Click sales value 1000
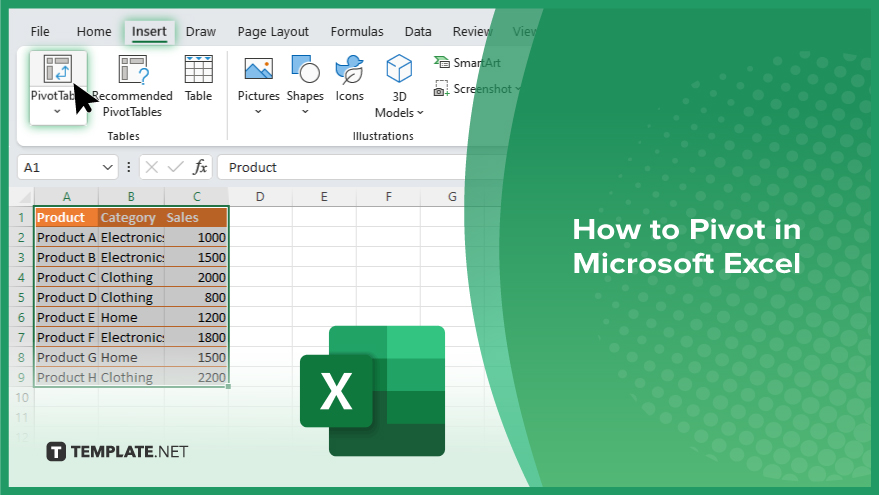 196,238
